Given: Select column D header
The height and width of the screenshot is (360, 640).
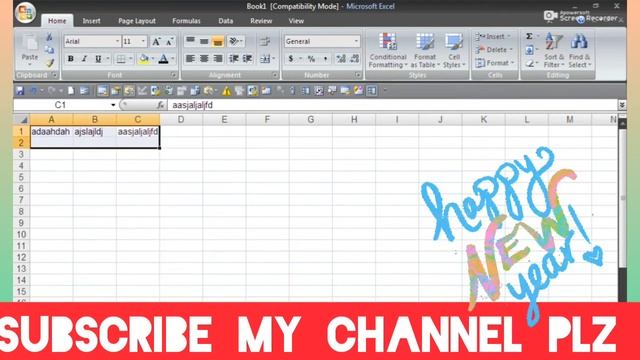Looking at the screenshot, I should pos(181,120).
